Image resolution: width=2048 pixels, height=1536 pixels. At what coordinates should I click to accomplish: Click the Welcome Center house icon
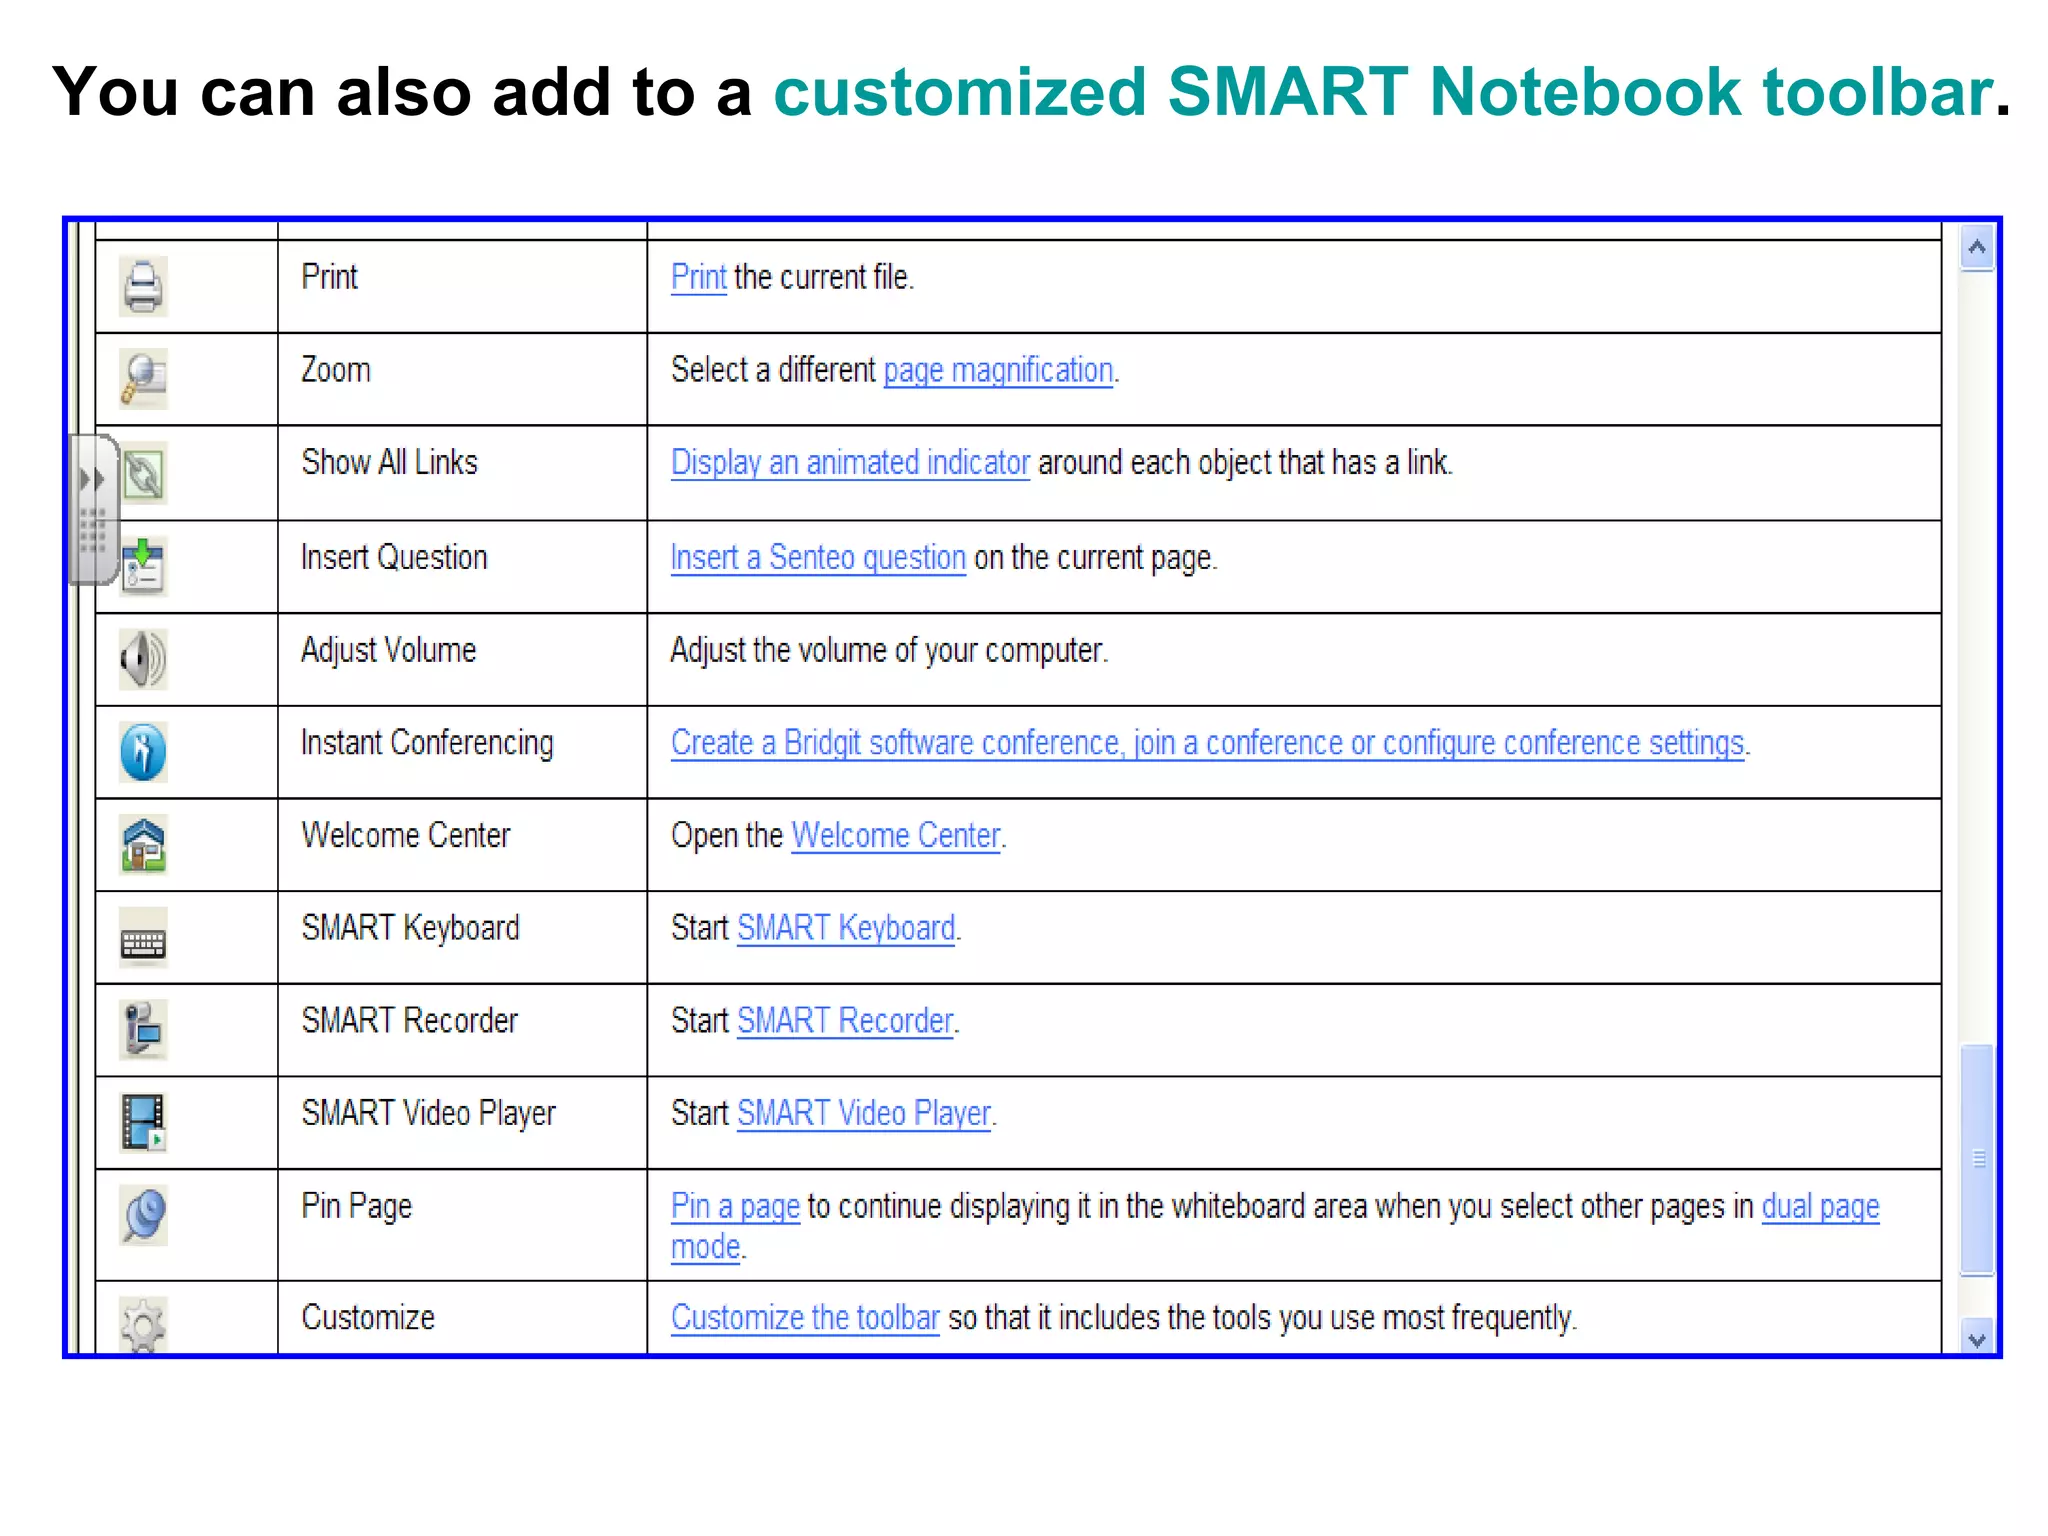click(143, 845)
